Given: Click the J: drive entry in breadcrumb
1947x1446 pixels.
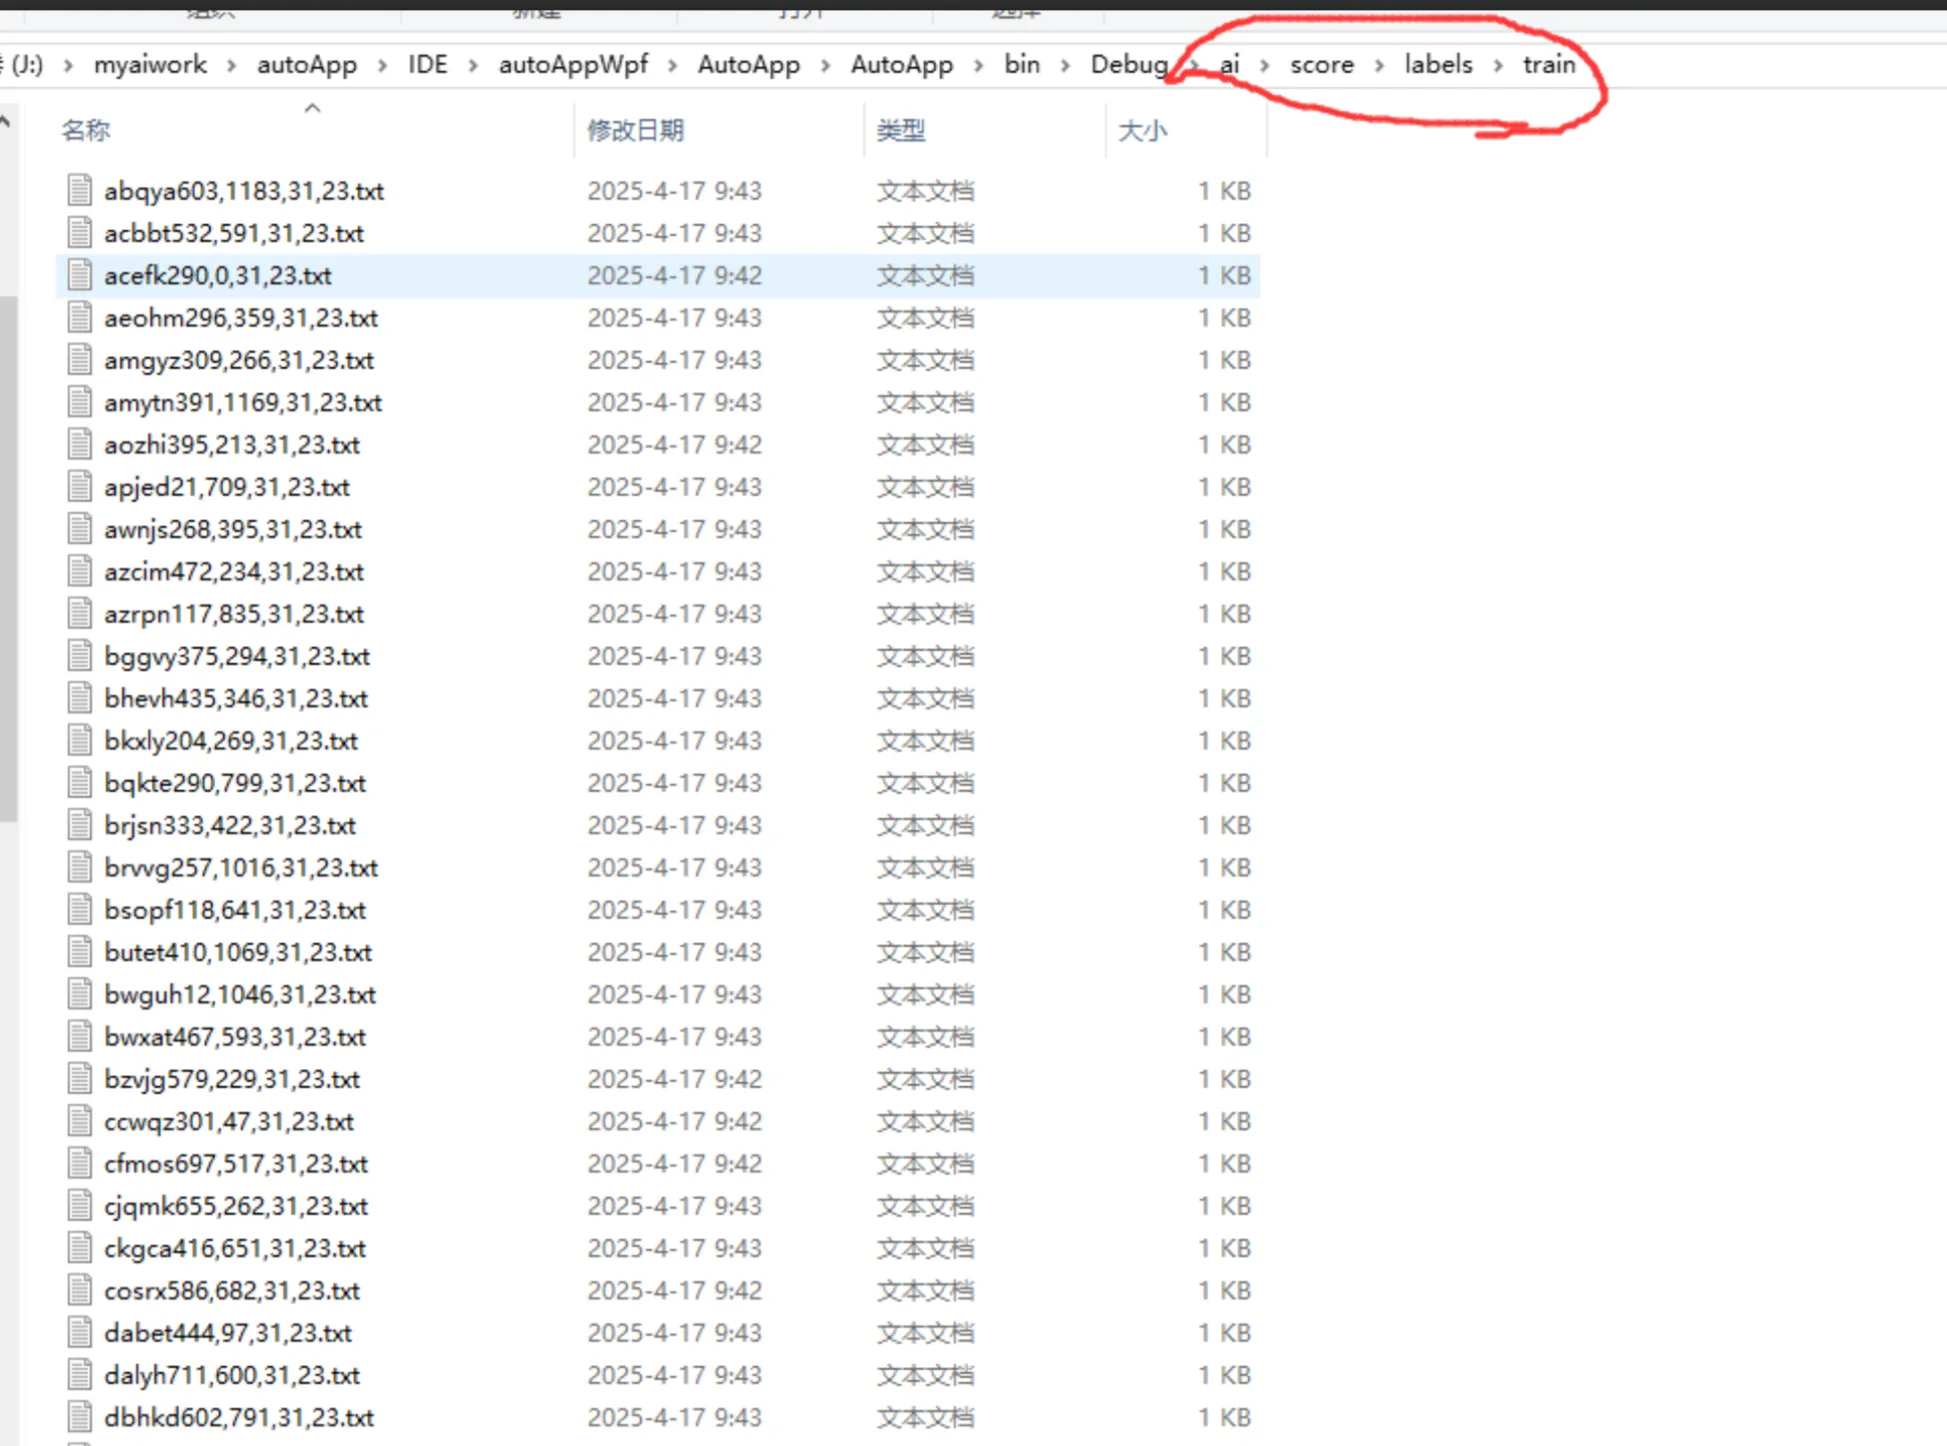Looking at the screenshot, I should (26, 65).
